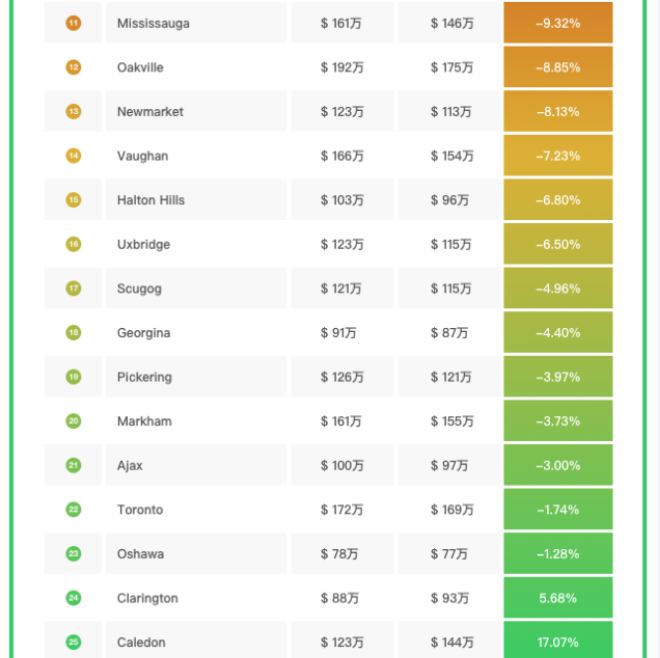Click the -9.32% change cell
This screenshot has width=660, height=658.
pyautogui.click(x=557, y=23)
